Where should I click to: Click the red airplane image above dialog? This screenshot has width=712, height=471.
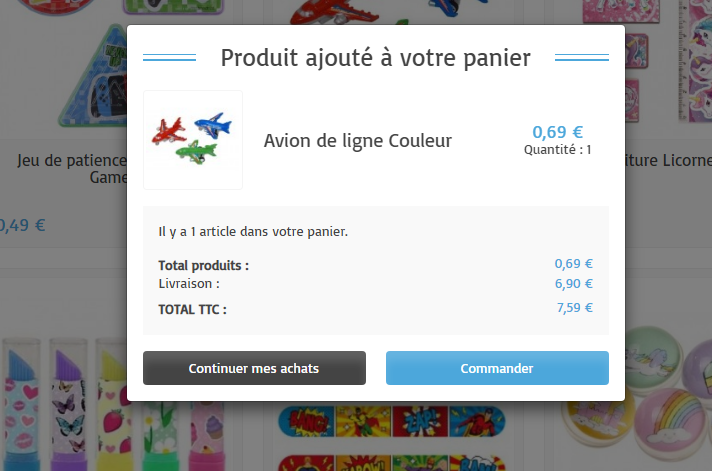tap(335, 12)
